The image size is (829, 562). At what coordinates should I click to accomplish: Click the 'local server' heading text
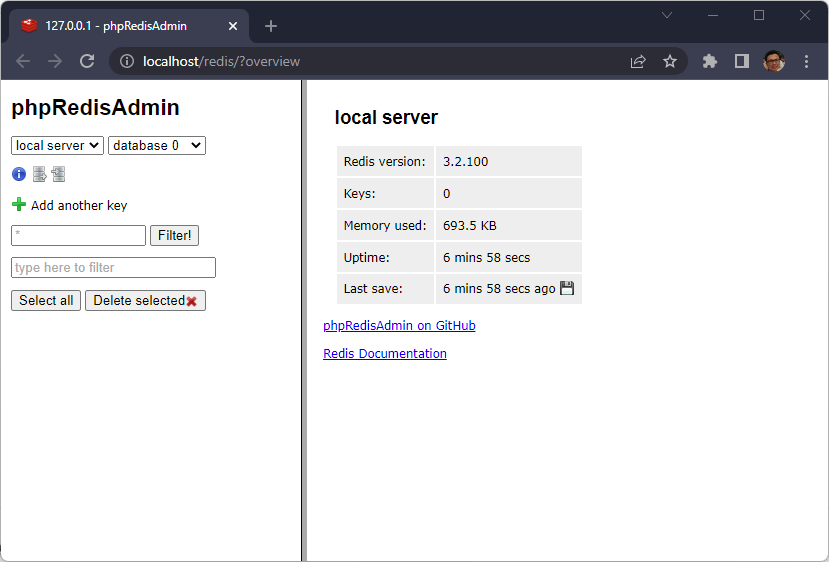click(386, 117)
